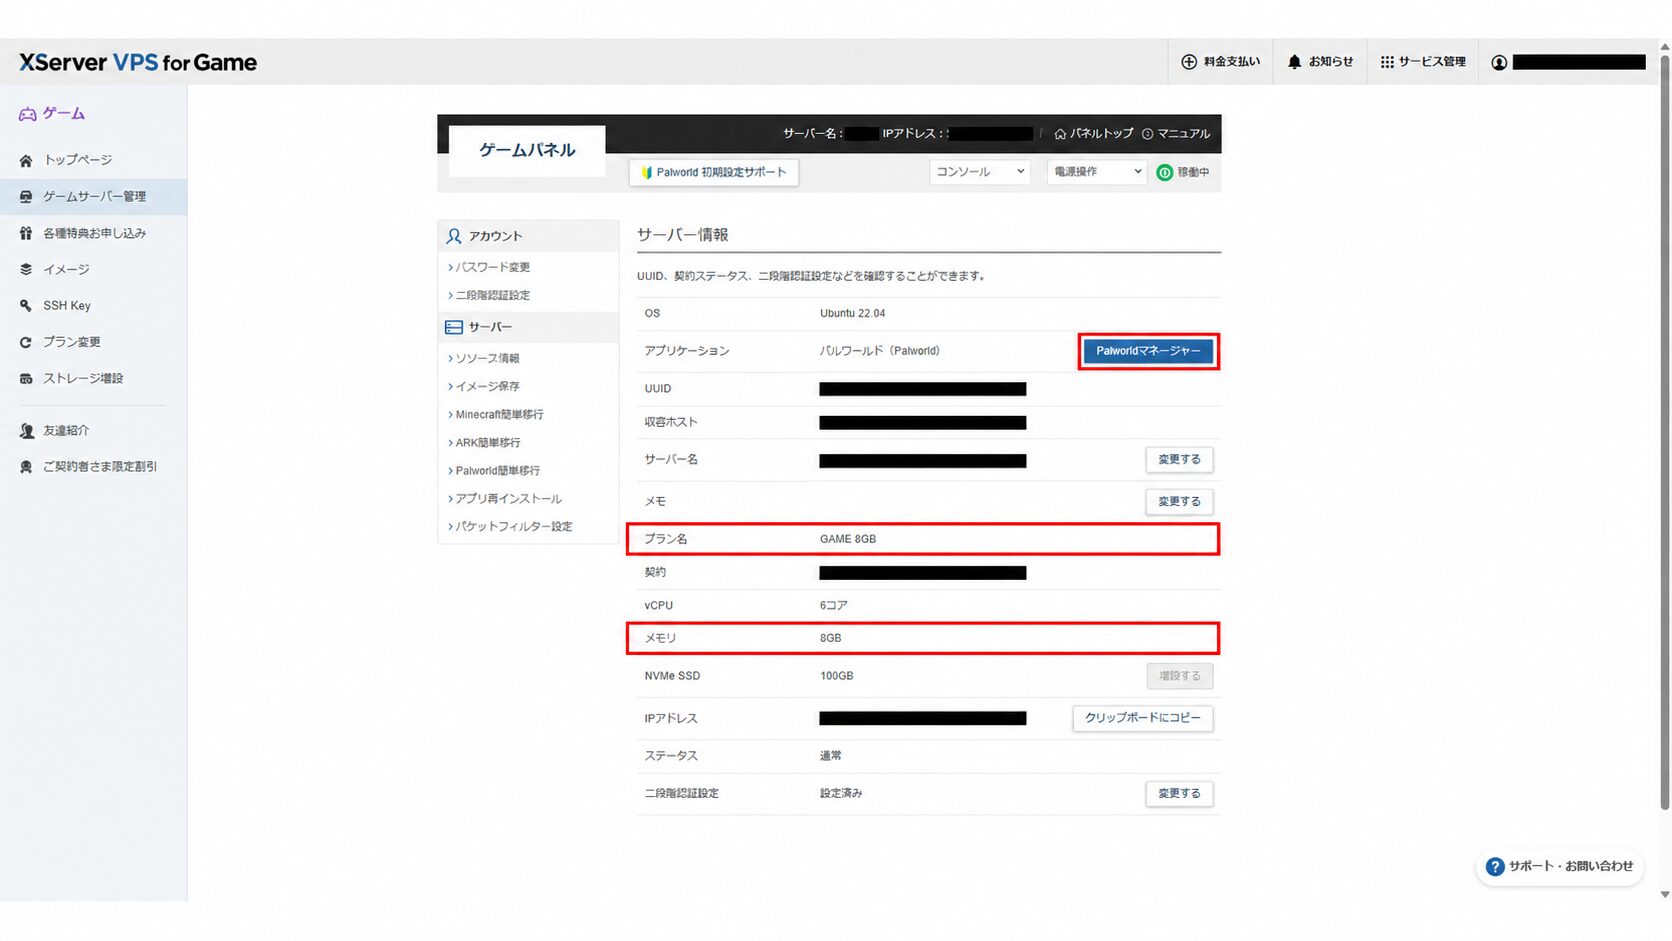Viewport: 1672px width, 941px height.
Task: Click パスワード変更 link
Action: coord(492,267)
